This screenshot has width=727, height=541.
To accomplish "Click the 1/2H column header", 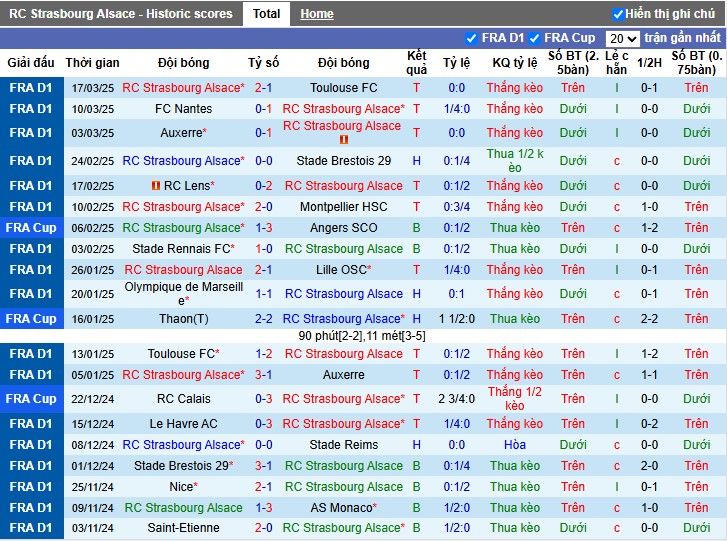I will pos(649,63).
